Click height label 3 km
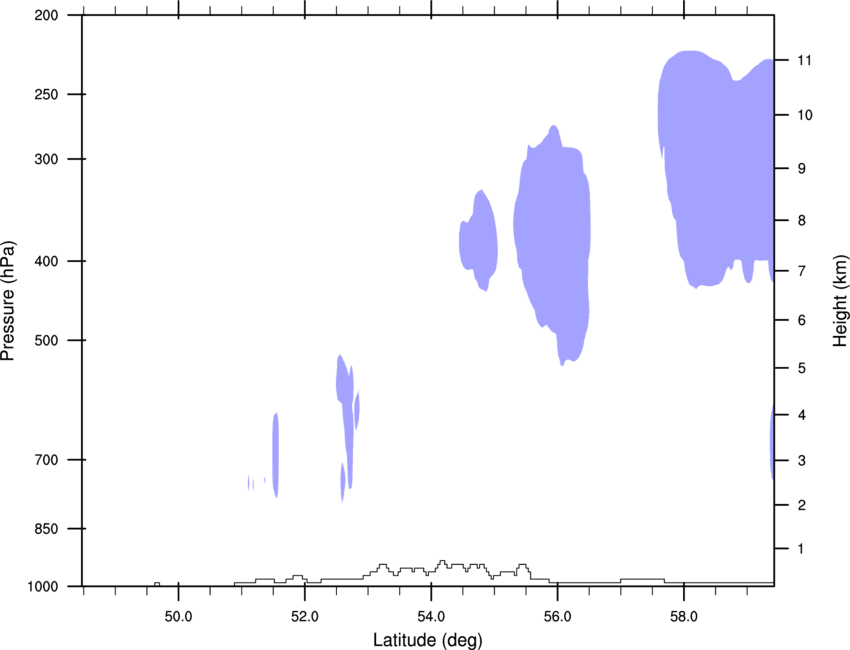850x650 pixels. click(x=802, y=461)
